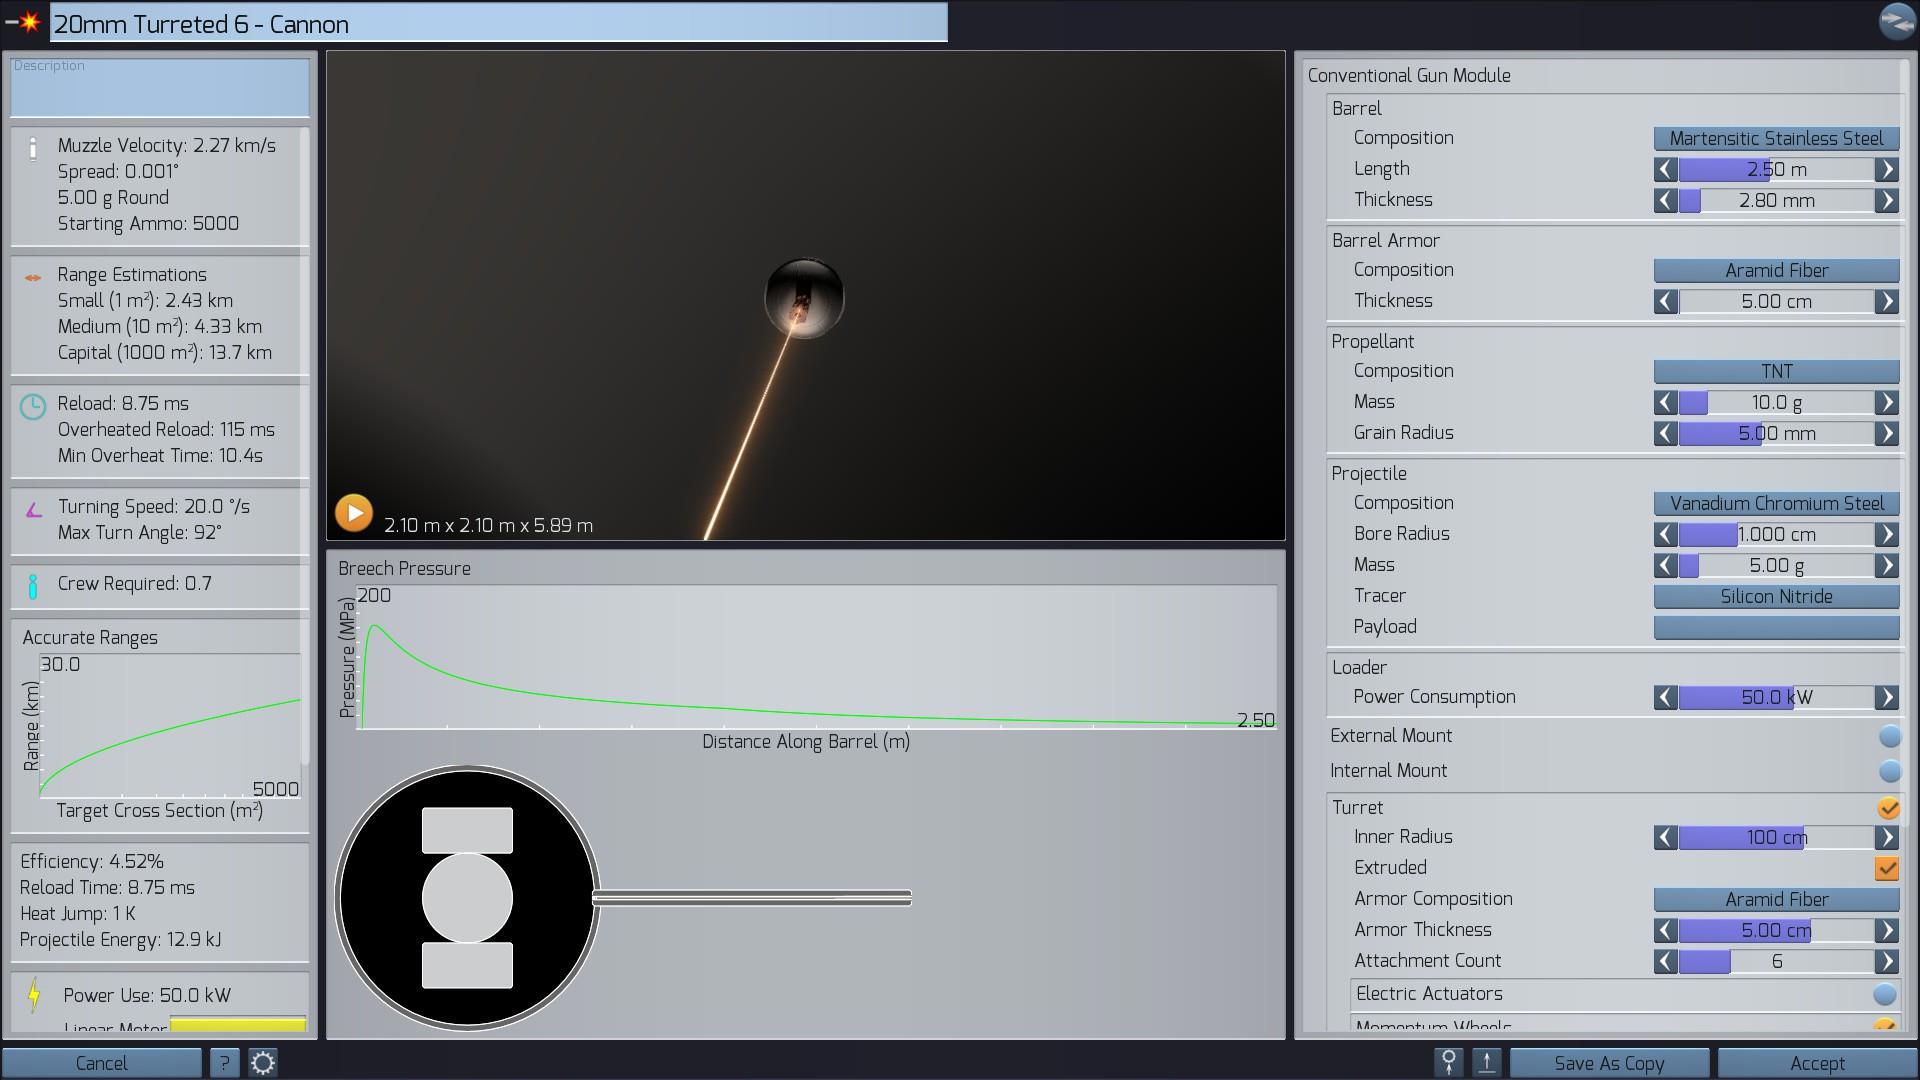1920x1080 pixels.
Task: Click the Save As Copy button
Action: click(x=1609, y=1063)
